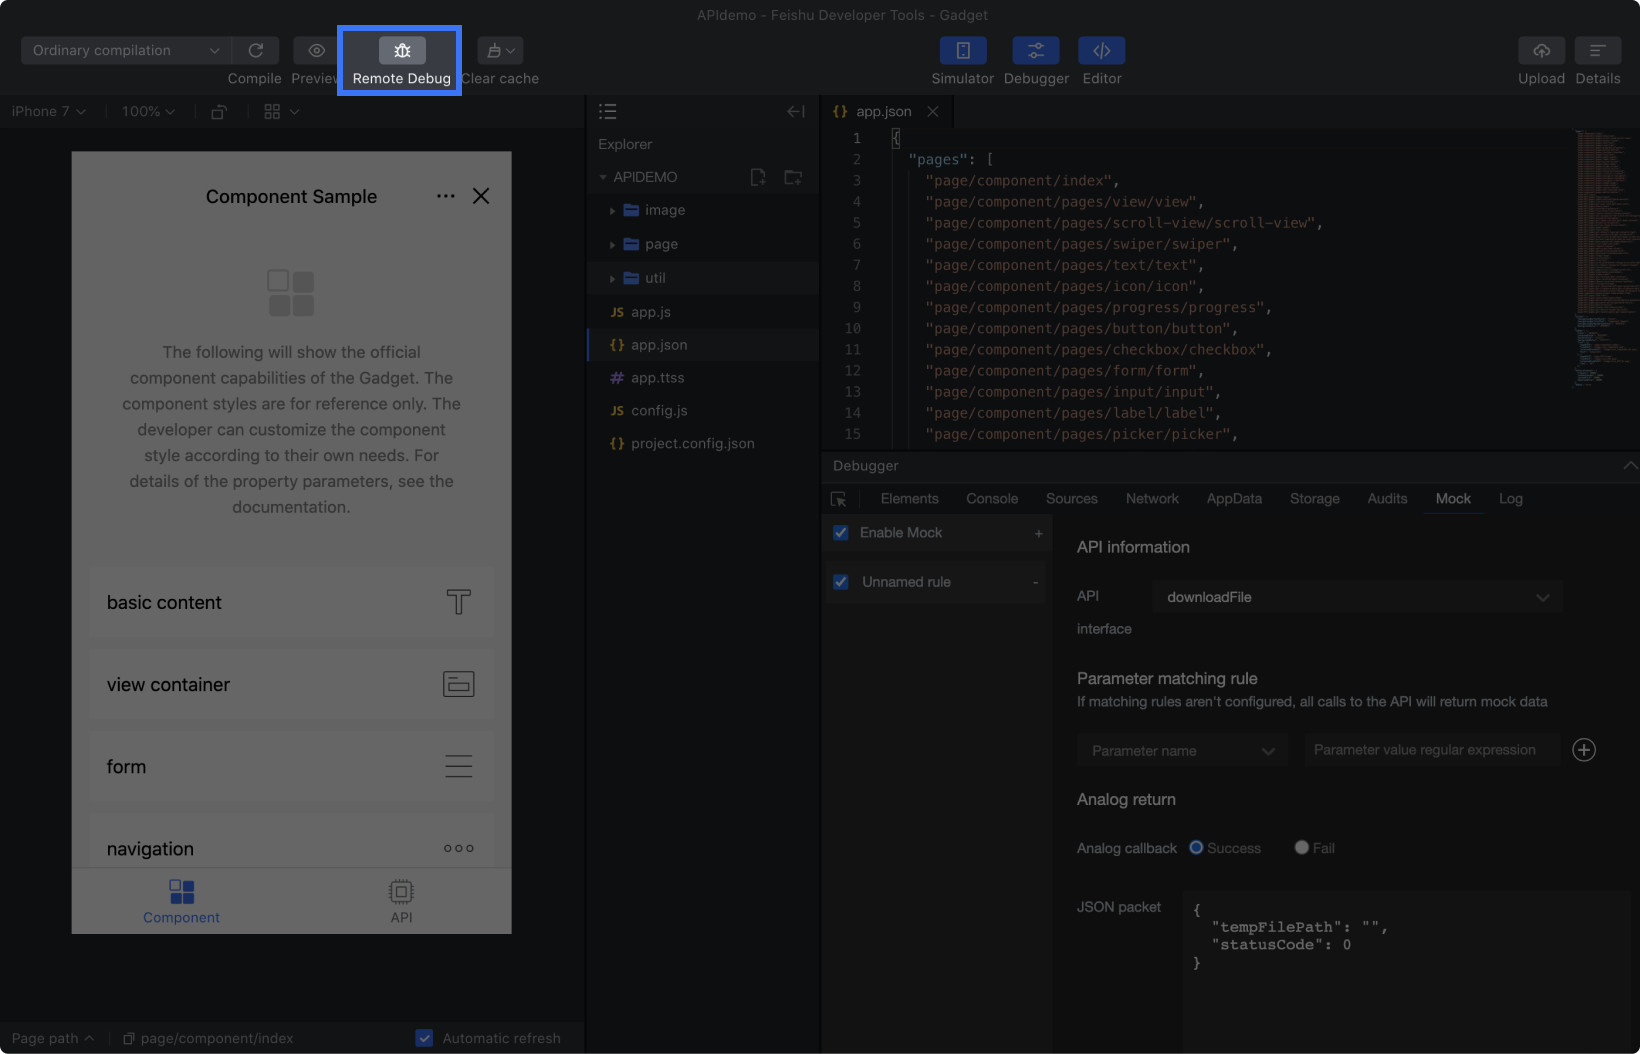Click the code minimap in the editor

coord(1605,260)
